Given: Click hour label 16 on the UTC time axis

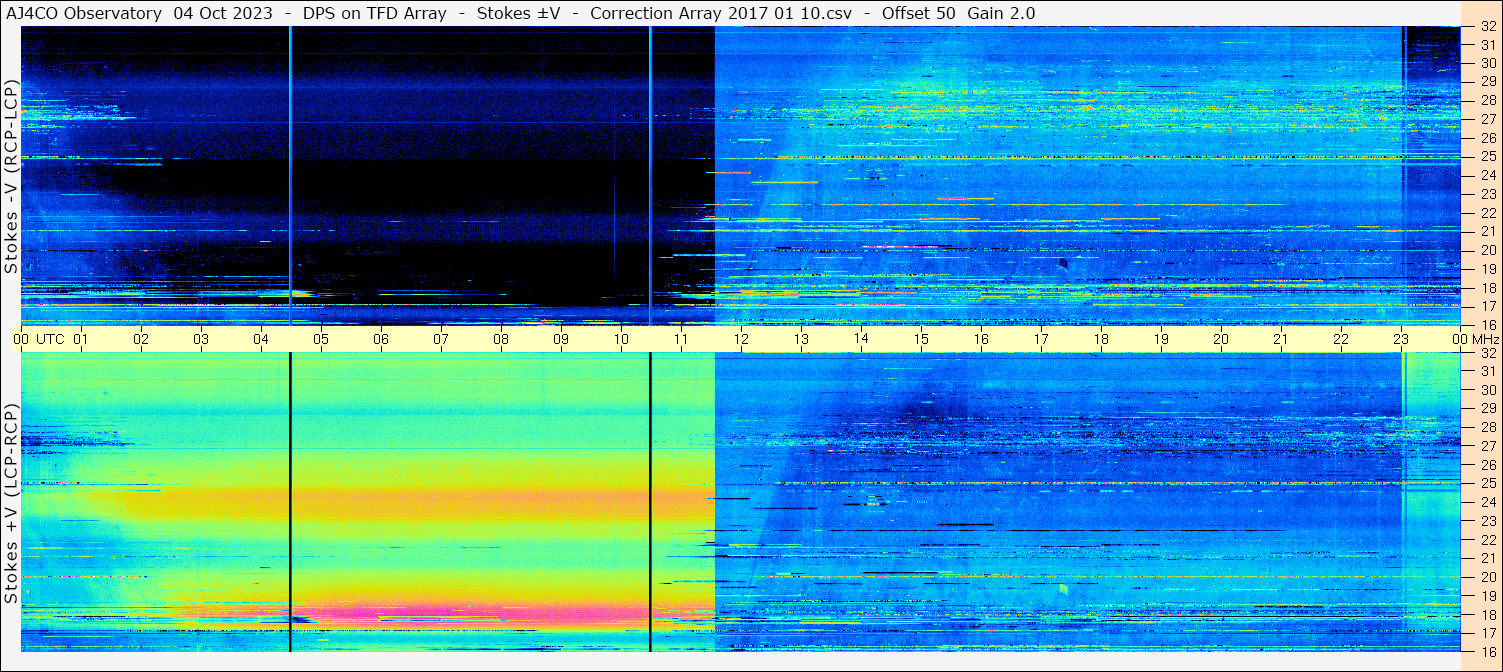Looking at the screenshot, I should [981, 339].
